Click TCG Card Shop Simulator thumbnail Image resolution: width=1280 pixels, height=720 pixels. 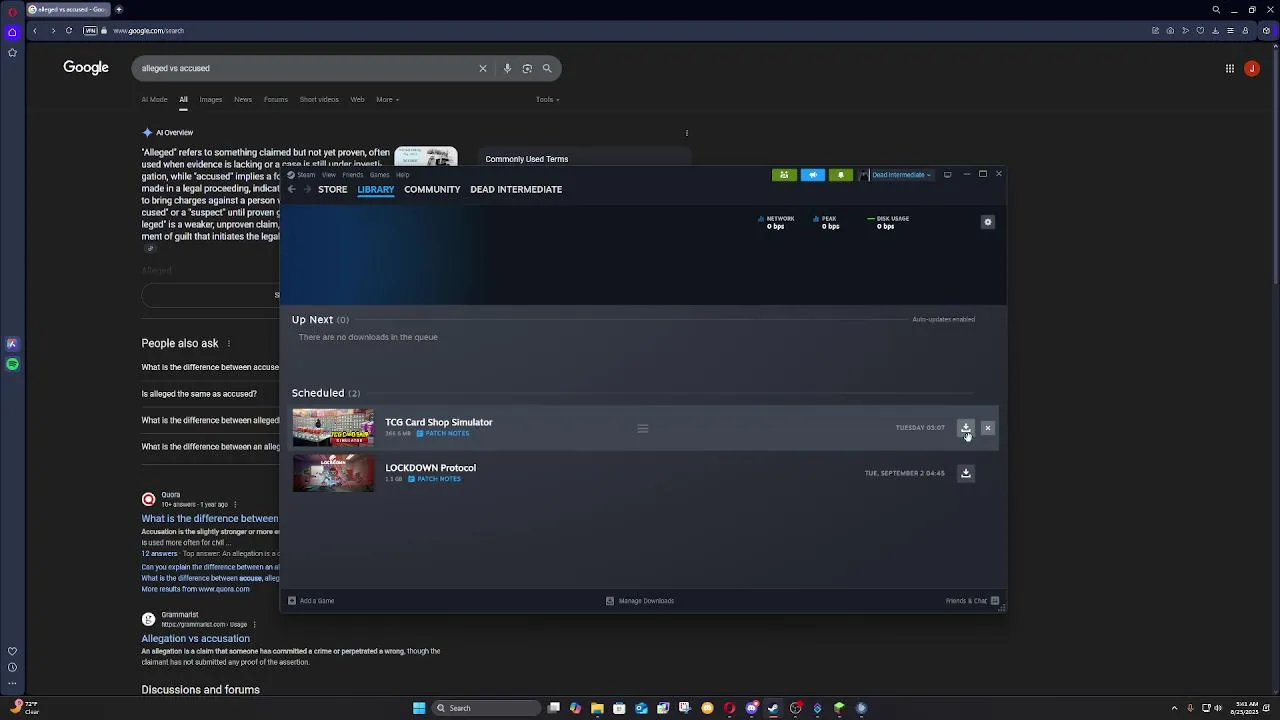point(333,428)
